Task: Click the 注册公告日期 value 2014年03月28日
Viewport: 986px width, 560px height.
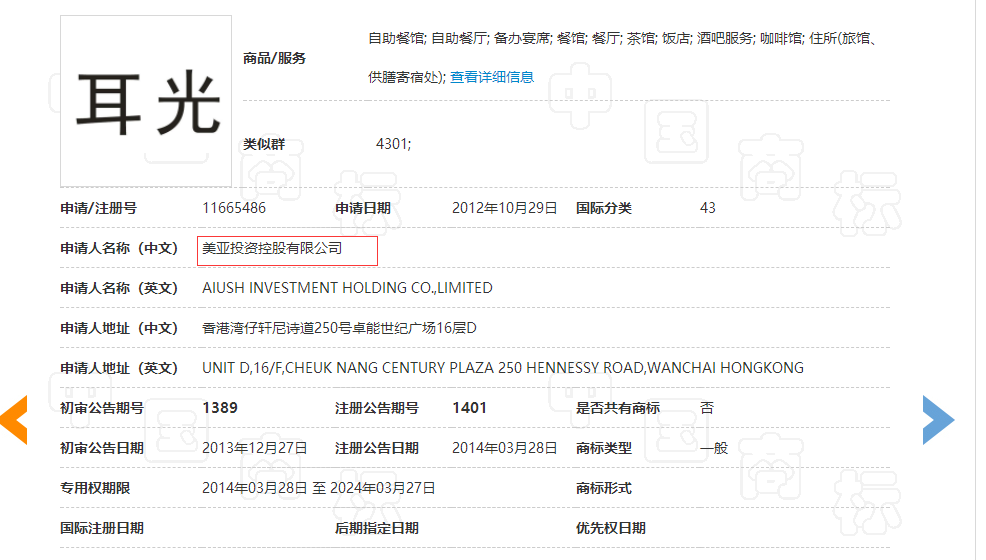Action: click(504, 448)
